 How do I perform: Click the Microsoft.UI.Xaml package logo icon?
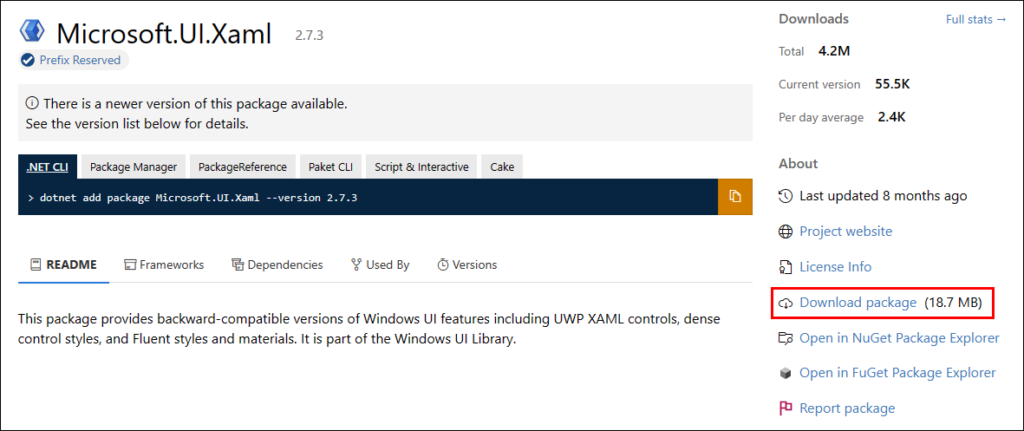point(32,32)
